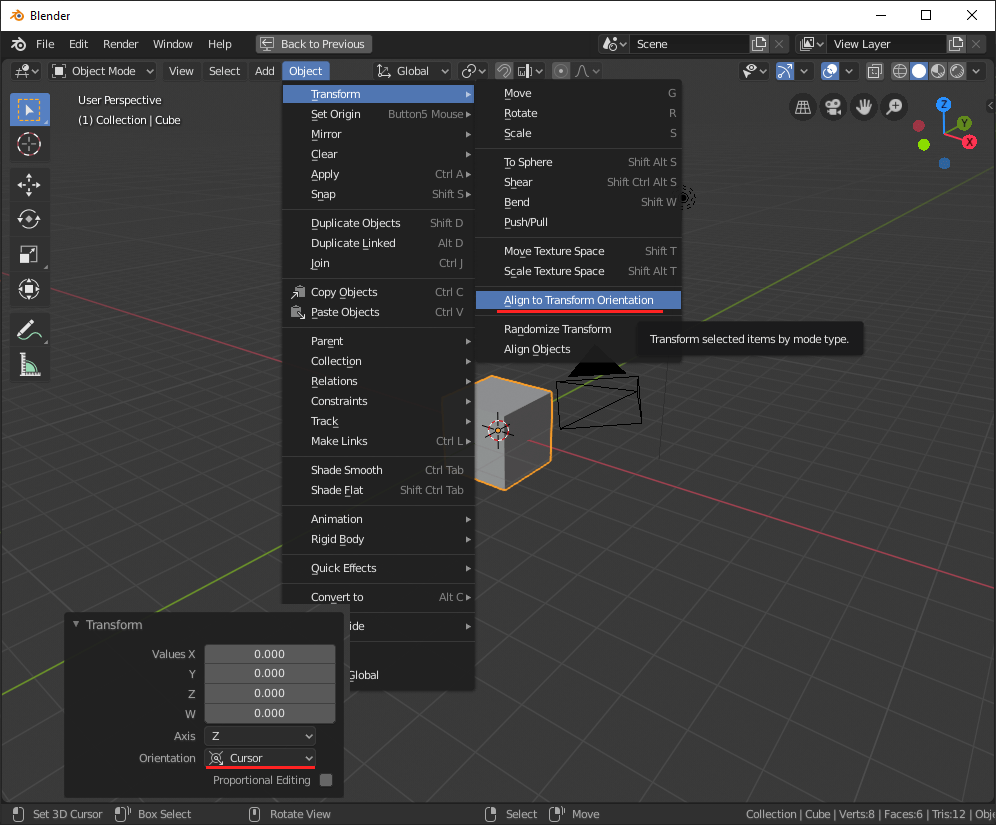
Task: Click the Z axis on the navigation gizmo
Action: [942, 104]
